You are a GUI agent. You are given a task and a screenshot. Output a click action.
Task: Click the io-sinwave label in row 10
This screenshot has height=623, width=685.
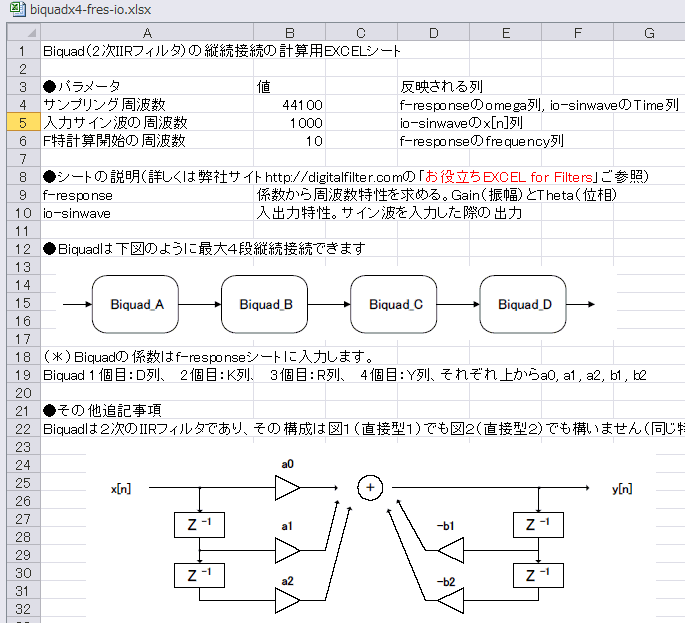tap(76, 213)
